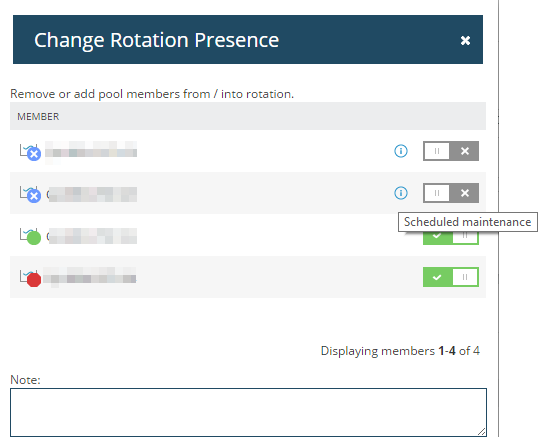Click the Scheduled maintenance tooltip
Viewport: 538px width, 437px height.
468,222
